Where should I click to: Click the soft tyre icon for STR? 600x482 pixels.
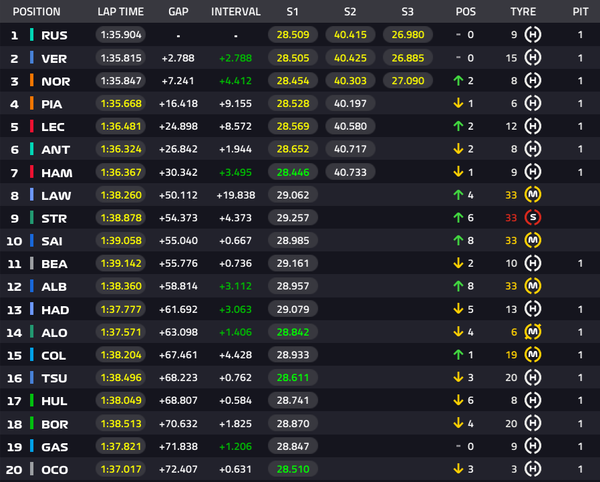533,218
